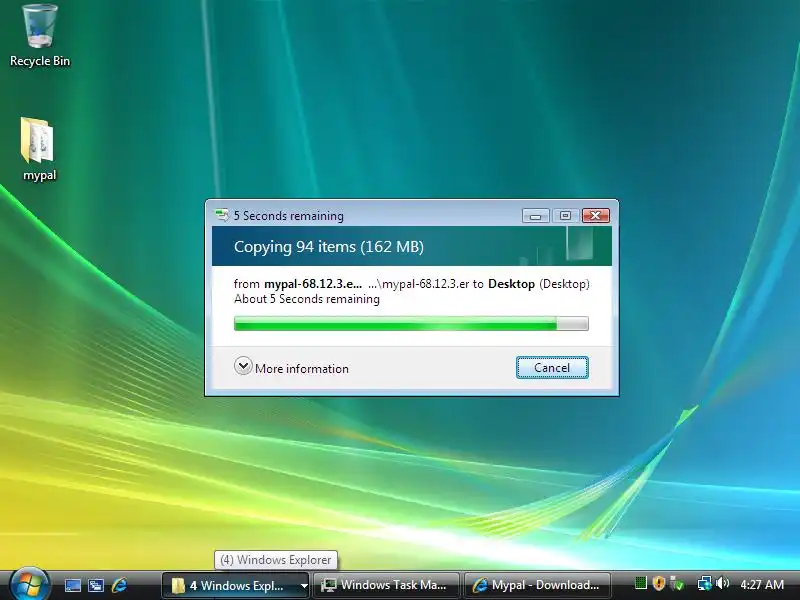Image resolution: width=800 pixels, height=600 pixels.
Task: Click the Windows Start orb
Action: (x=29, y=584)
